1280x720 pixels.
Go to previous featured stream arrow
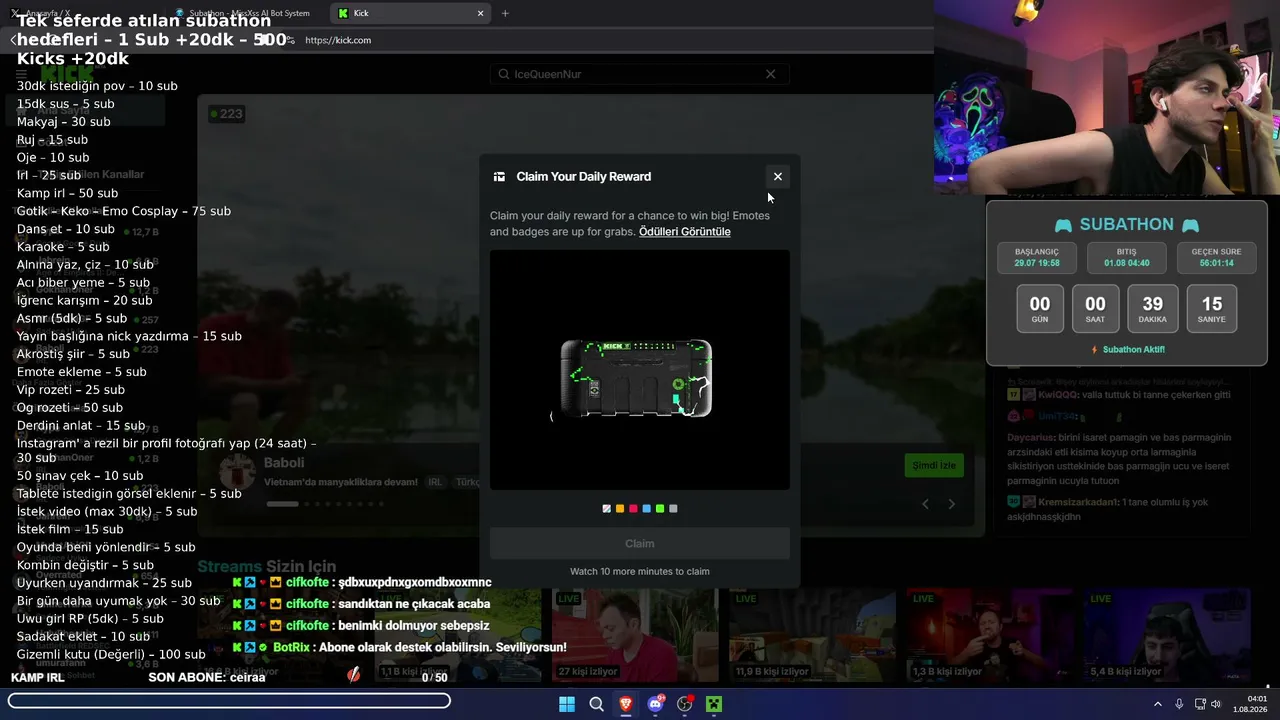coord(925,504)
